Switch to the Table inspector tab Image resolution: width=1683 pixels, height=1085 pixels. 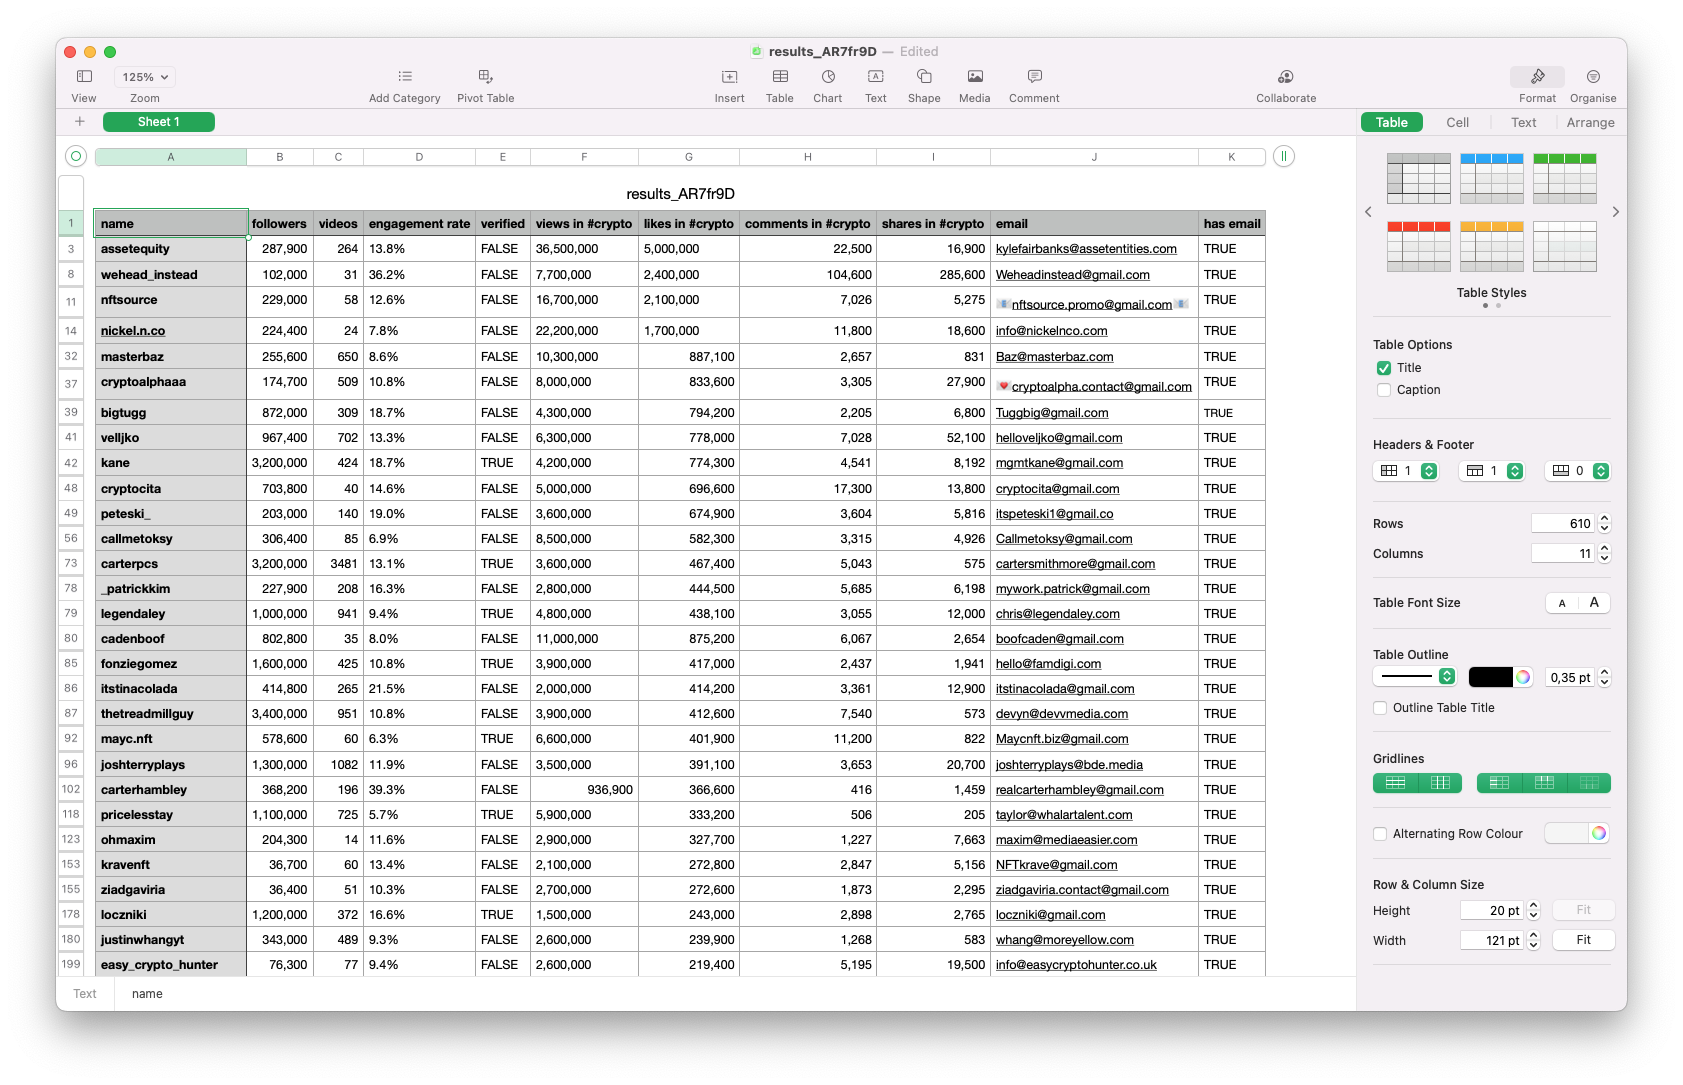coord(1392,122)
